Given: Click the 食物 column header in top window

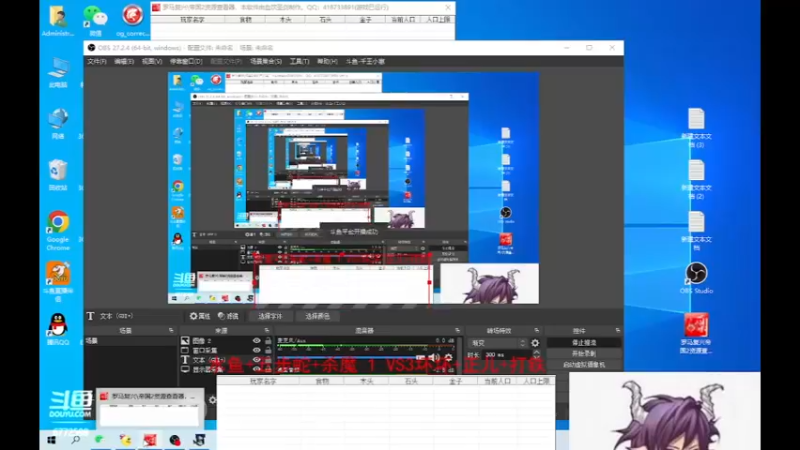Looking at the screenshot, I should point(245,19).
